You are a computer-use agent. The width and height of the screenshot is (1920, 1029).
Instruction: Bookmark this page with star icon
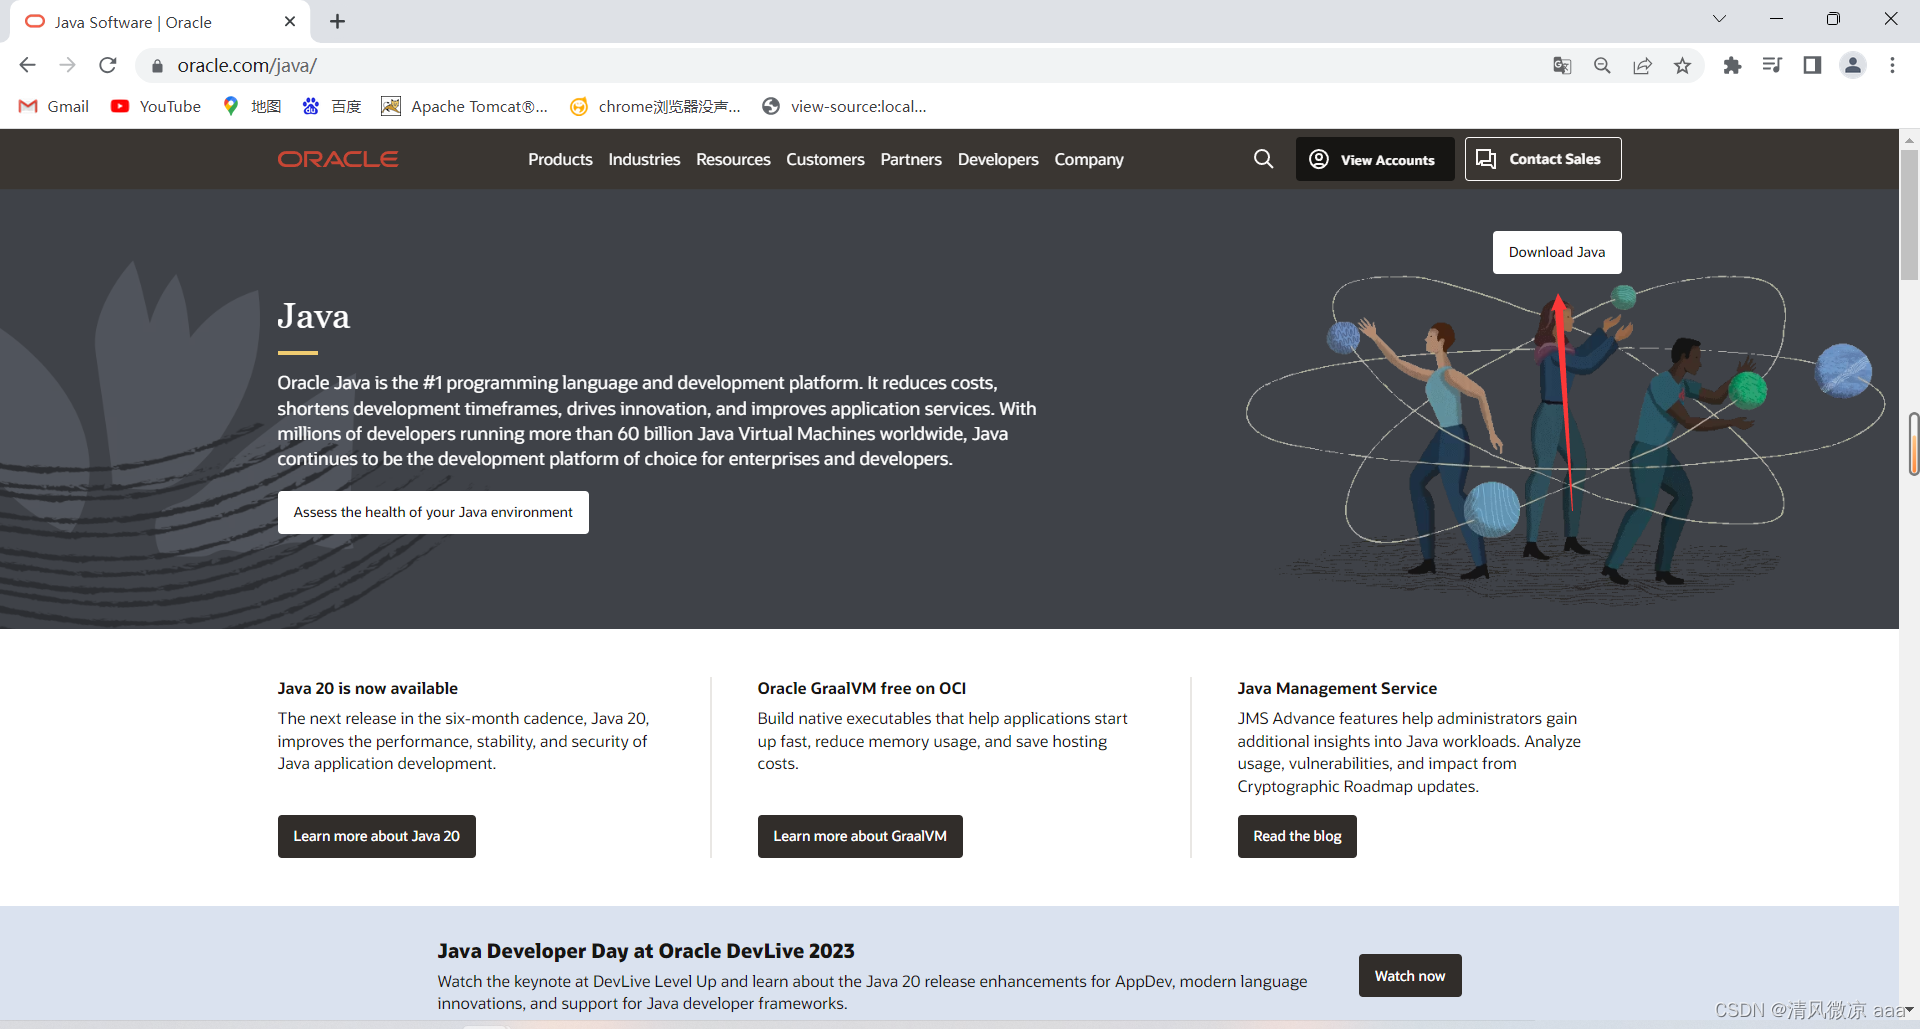click(1682, 65)
